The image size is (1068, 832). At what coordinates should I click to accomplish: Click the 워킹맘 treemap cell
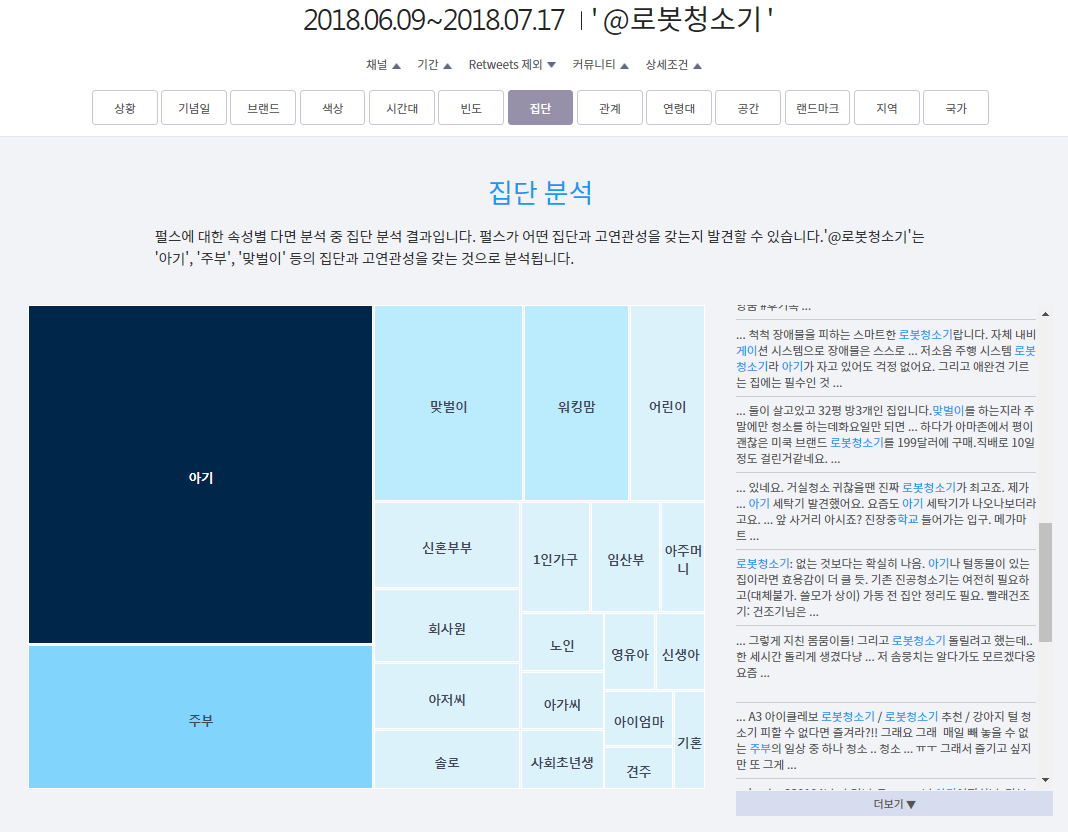[x=576, y=406]
